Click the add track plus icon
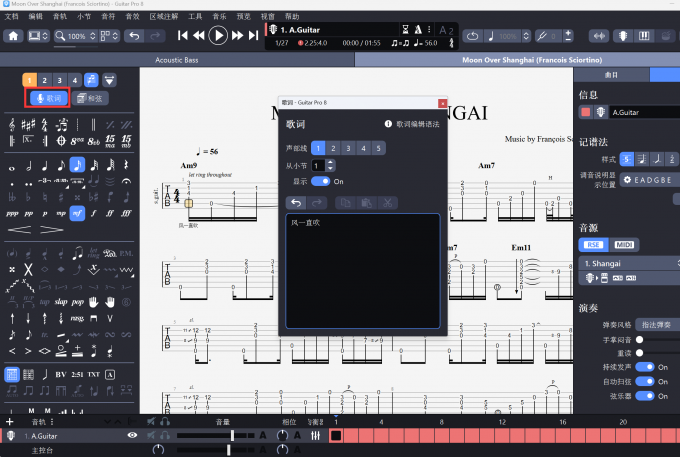This screenshot has height=457, width=680. (10, 422)
